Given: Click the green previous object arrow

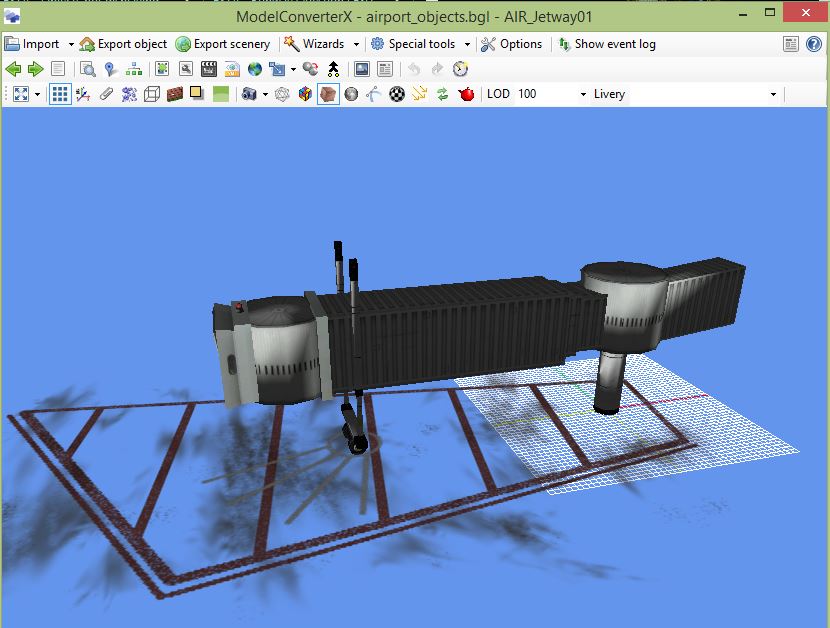Looking at the screenshot, I should 13,69.
